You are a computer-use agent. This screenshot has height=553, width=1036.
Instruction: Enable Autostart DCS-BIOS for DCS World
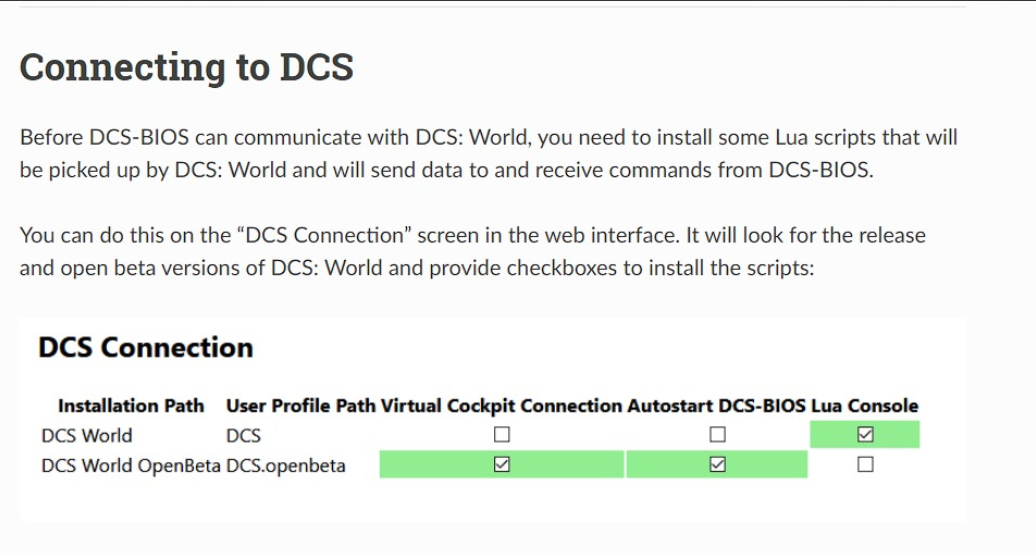(x=718, y=435)
